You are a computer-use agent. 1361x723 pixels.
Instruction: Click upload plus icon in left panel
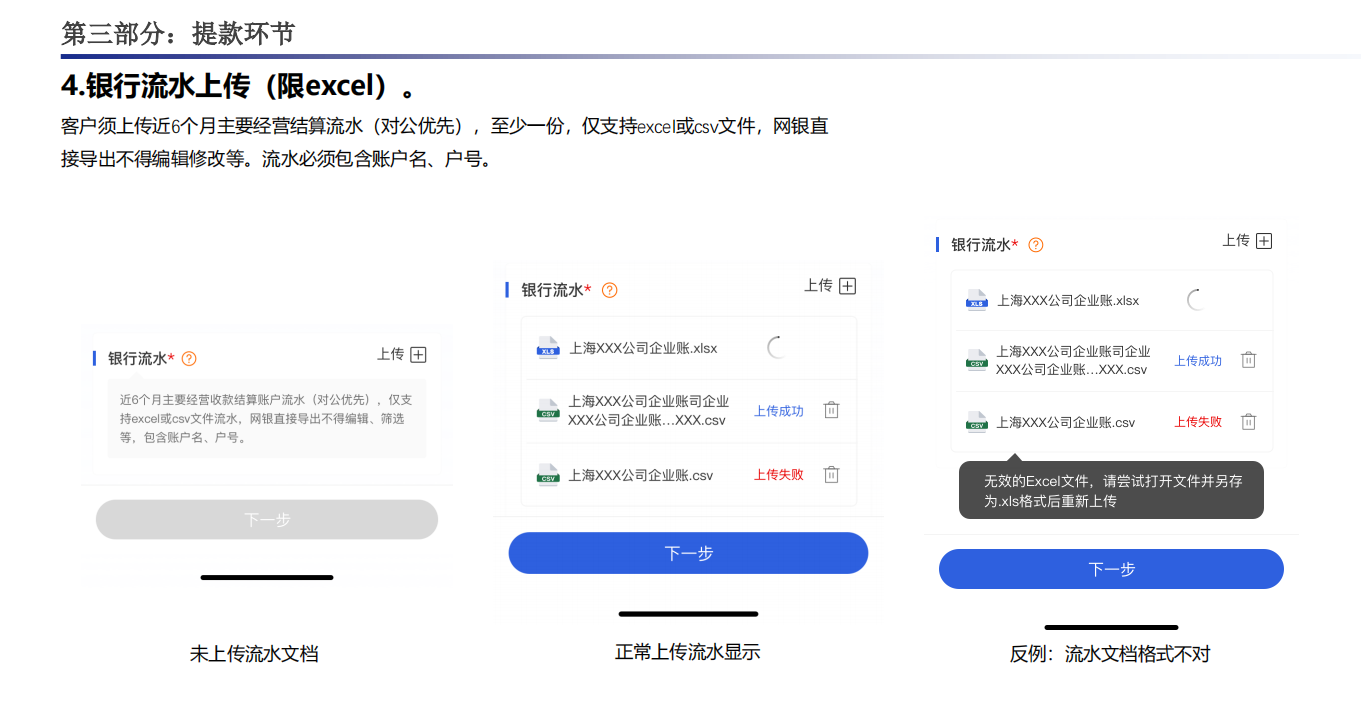point(418,355)
